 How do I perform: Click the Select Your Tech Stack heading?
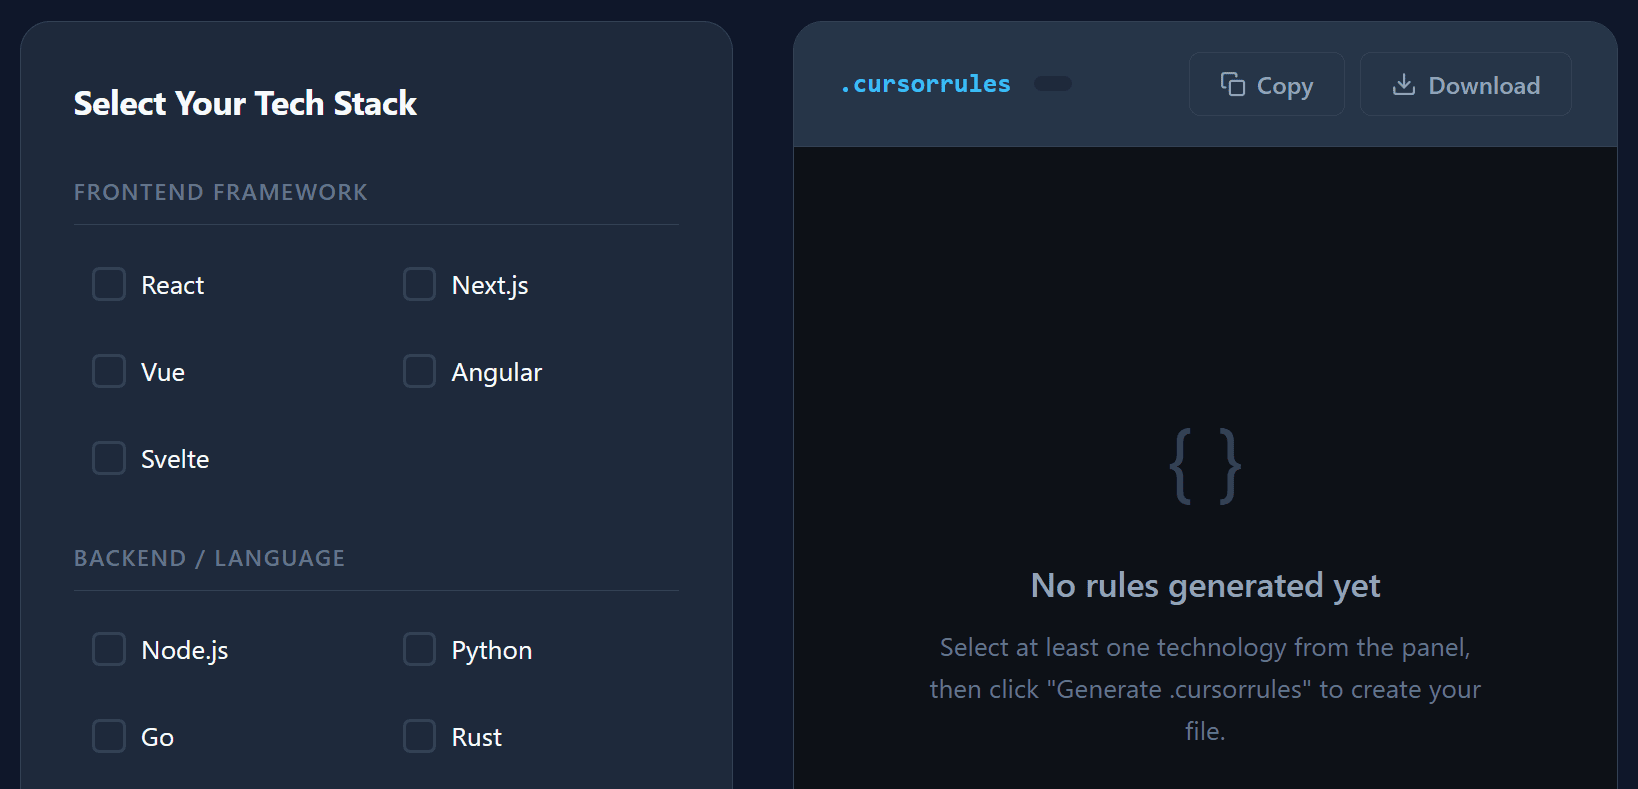(x=245, y=103)
